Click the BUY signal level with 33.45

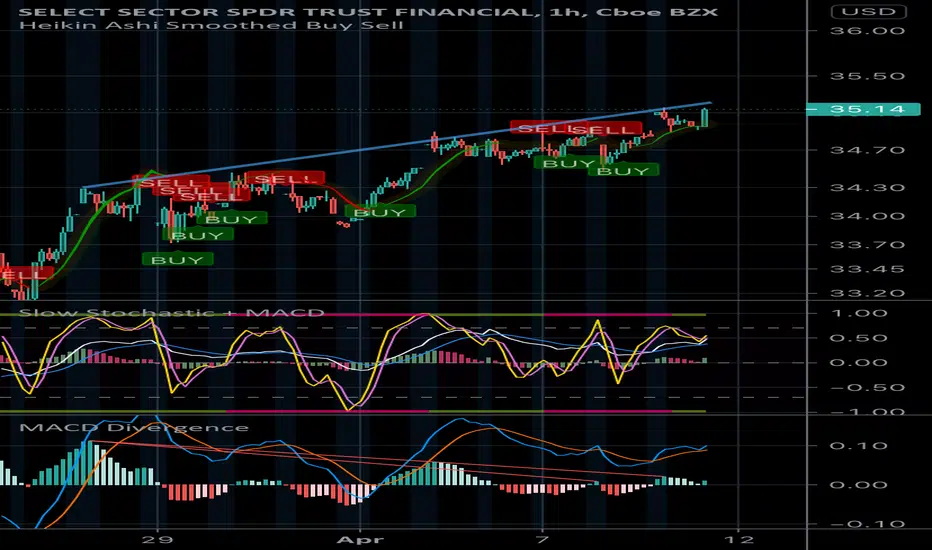click(x=177, y=259)
